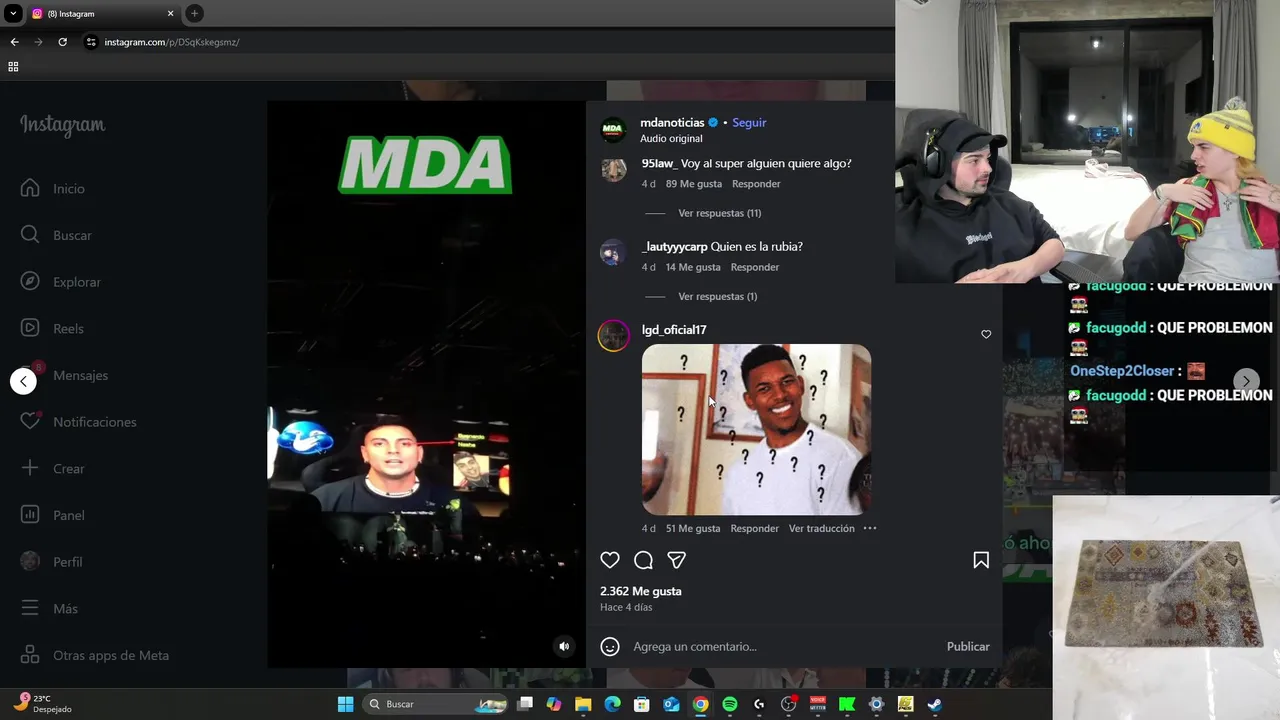The image size is (1280, 720).
Task: Share the post with the paper plane icon
Action: click(x=677, y=560)
